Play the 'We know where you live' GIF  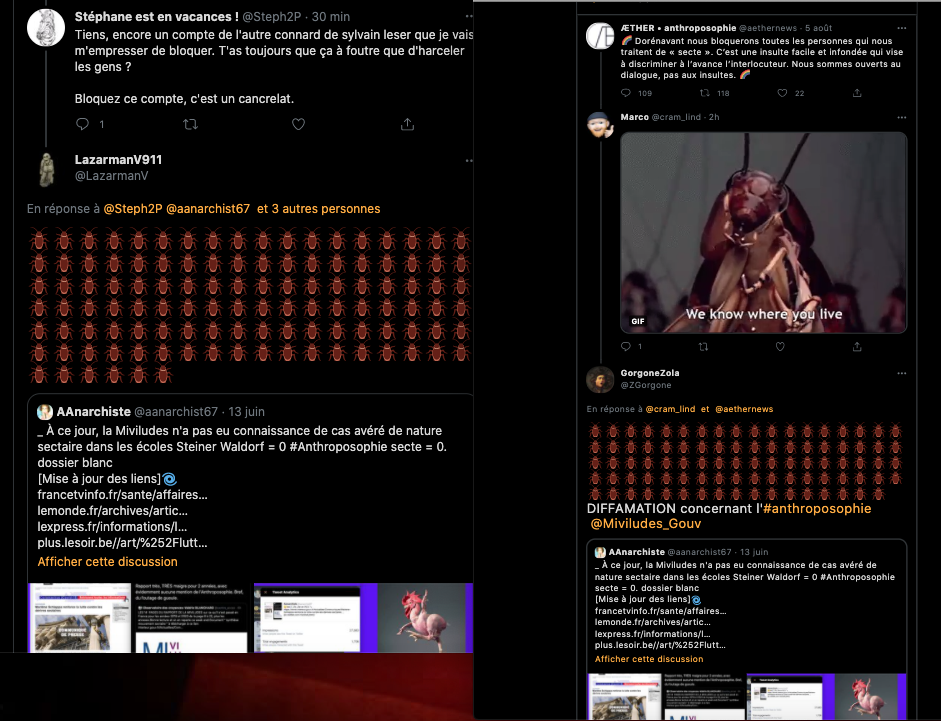pos(763,233)
